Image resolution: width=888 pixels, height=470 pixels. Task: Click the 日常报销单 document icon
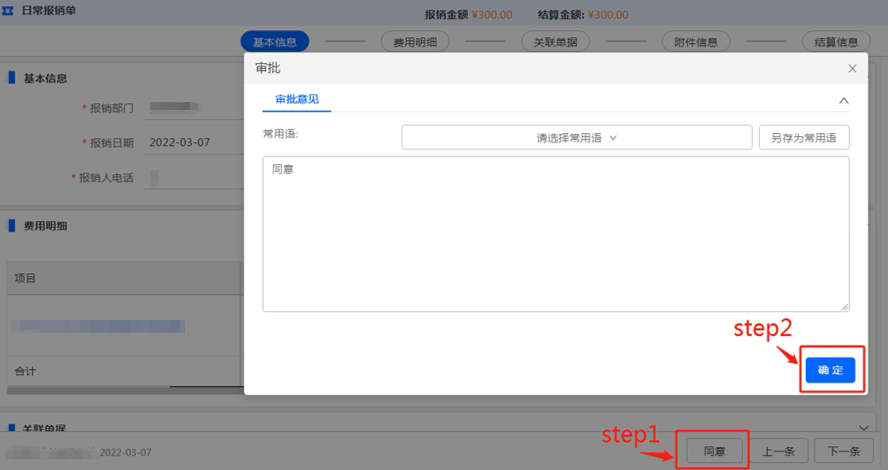pos(10,10)
